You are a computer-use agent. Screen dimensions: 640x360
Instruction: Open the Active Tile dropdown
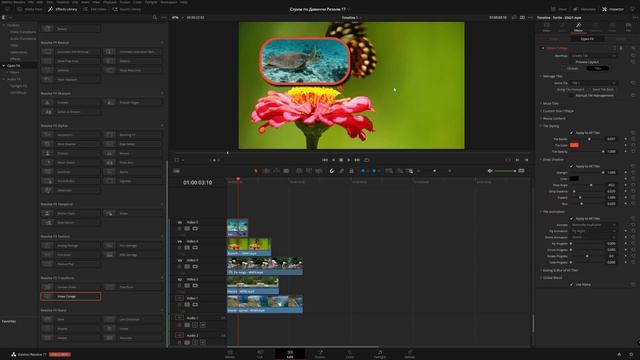tap(593, 83)
